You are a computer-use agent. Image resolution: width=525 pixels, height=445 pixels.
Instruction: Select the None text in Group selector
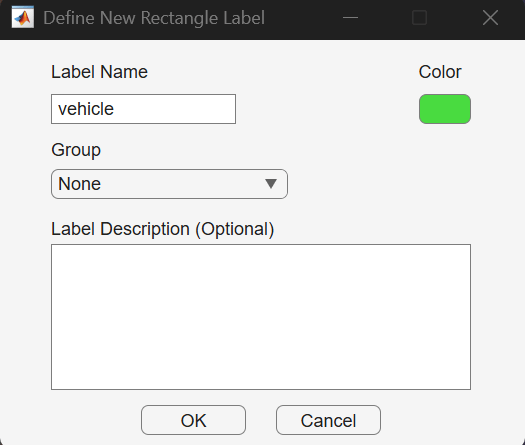click(x=79, y=184)
